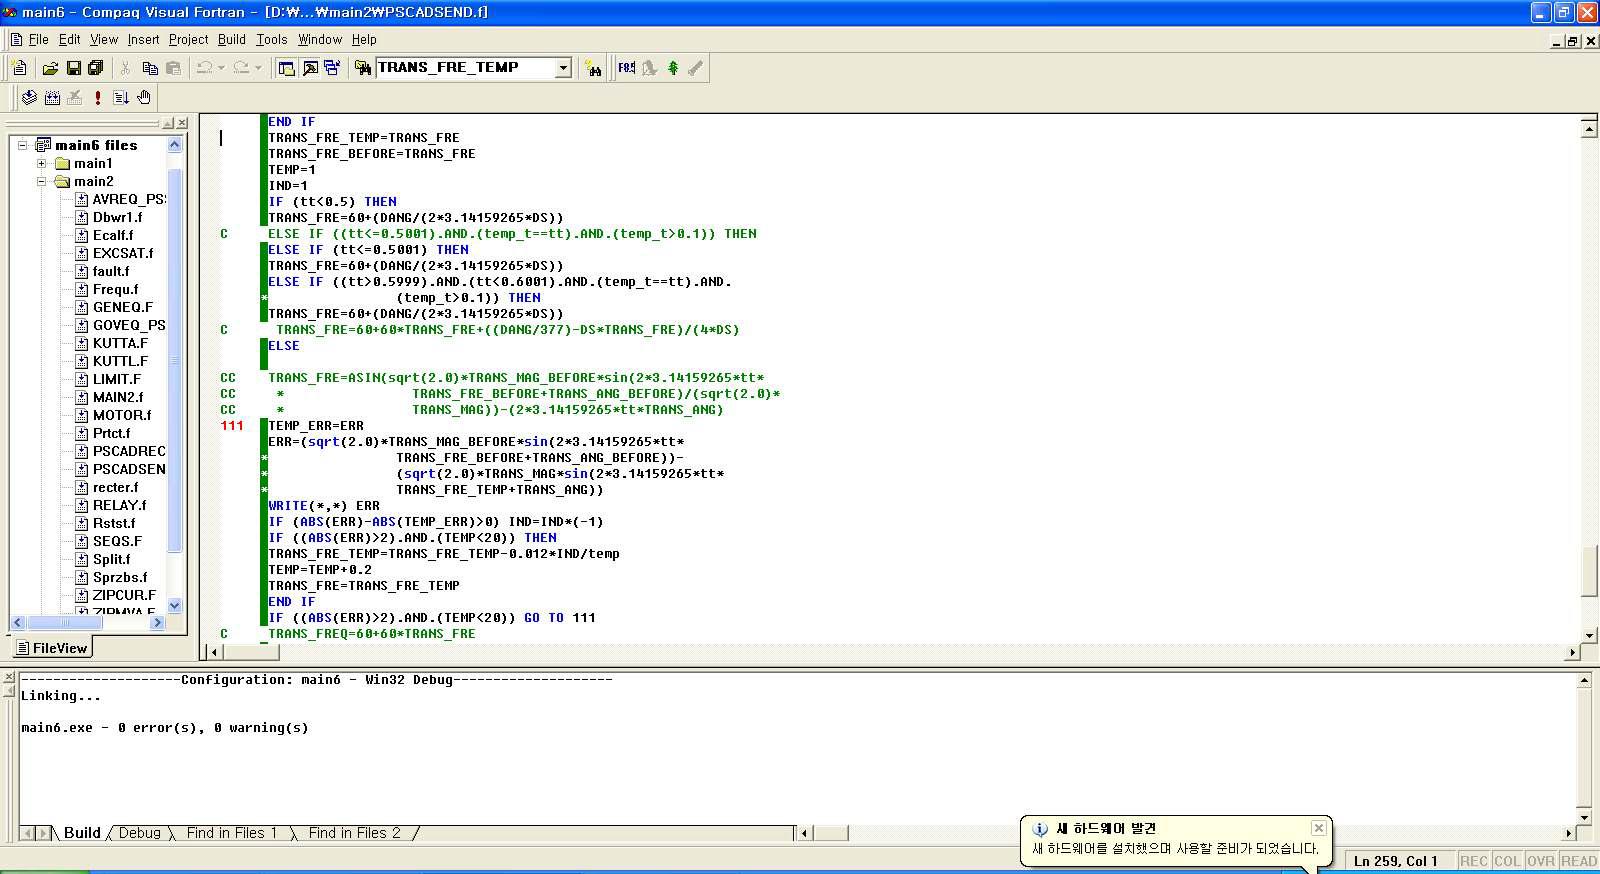Click the Go debug icon
This screenshot has height=874, width=1600.
coord(121,97)
